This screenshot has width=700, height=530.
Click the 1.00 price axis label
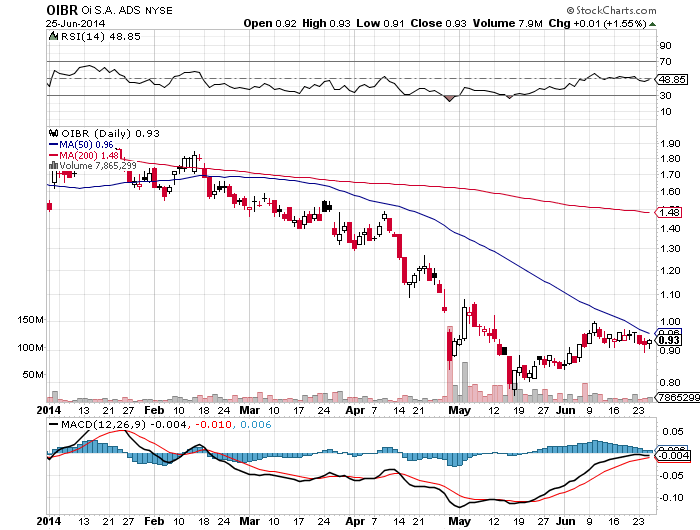click(670, 321)
